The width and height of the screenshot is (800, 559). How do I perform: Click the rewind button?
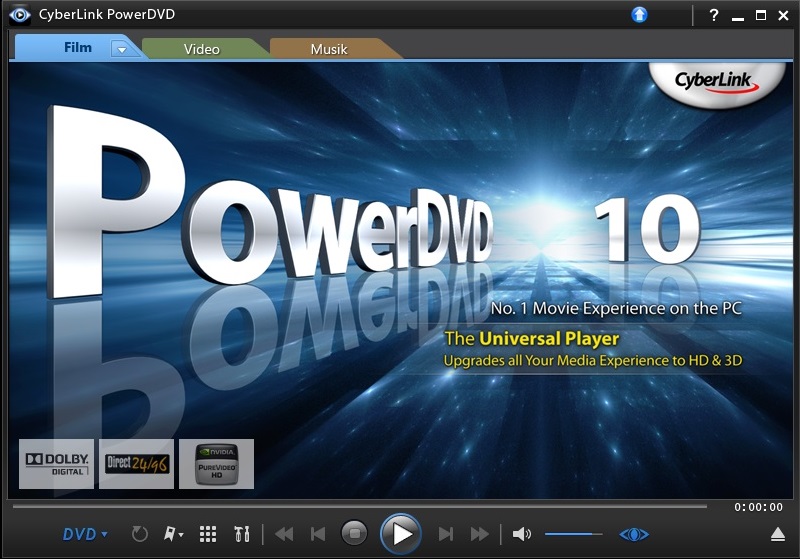coord(284,534)
